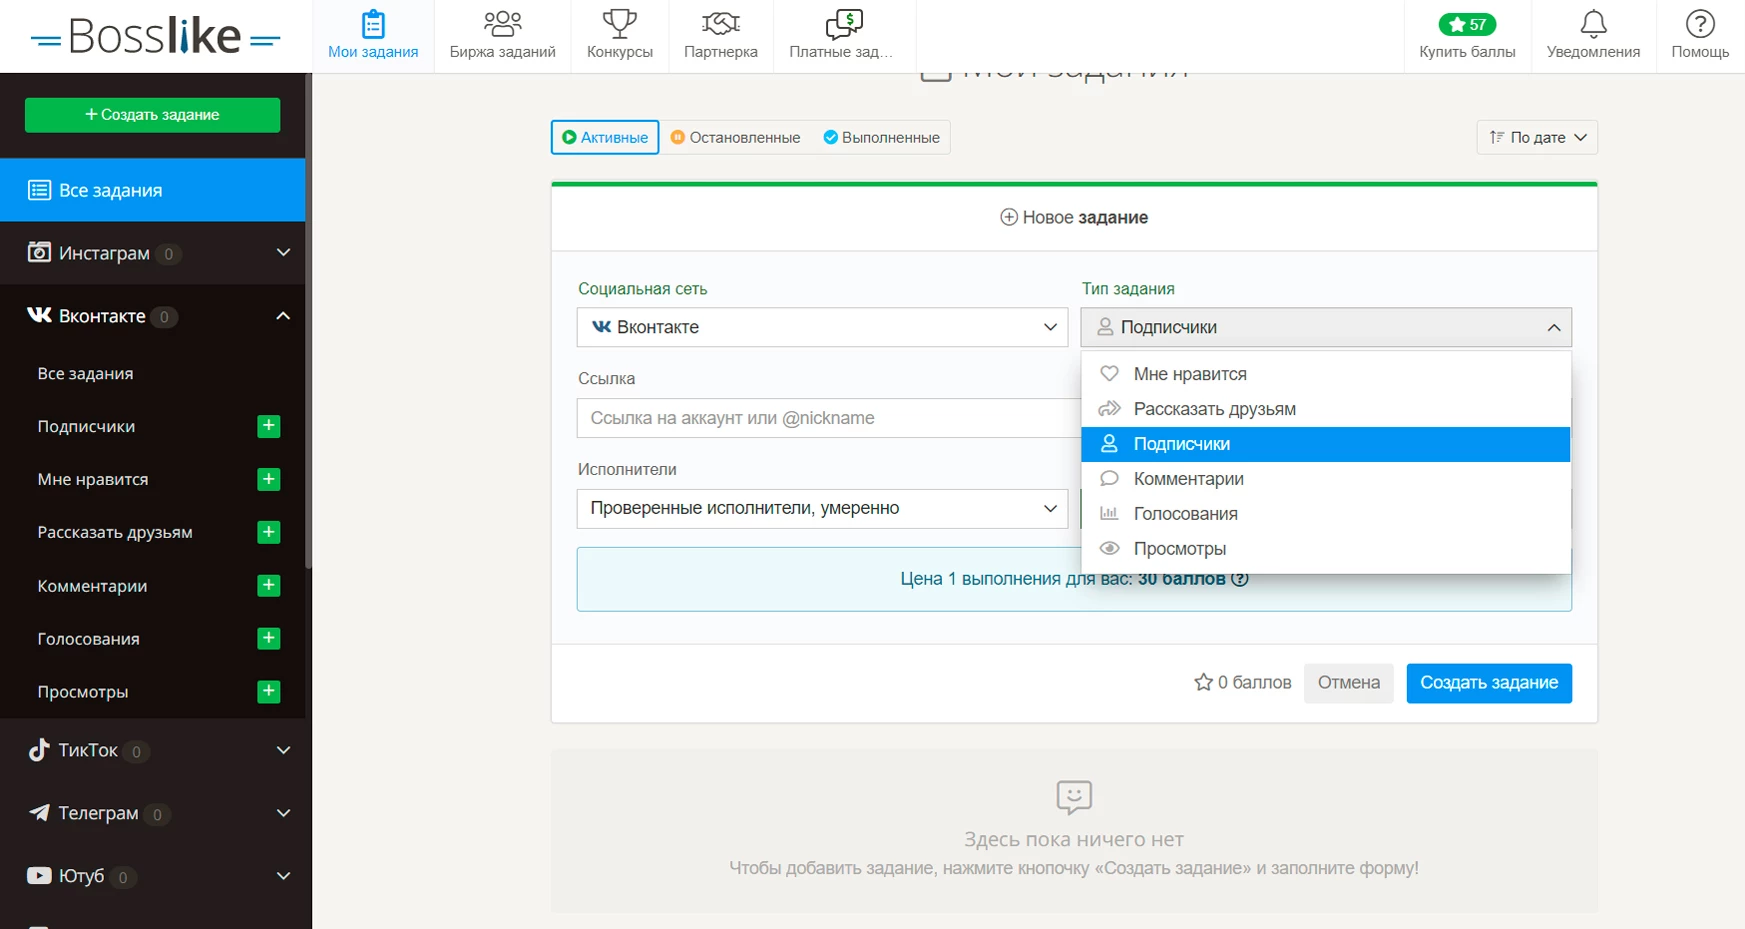This screenshot has width=1745, height=929.
Task: Add a Голосования task via green plus
Action: pyautogui.click(x=269, y=638)
